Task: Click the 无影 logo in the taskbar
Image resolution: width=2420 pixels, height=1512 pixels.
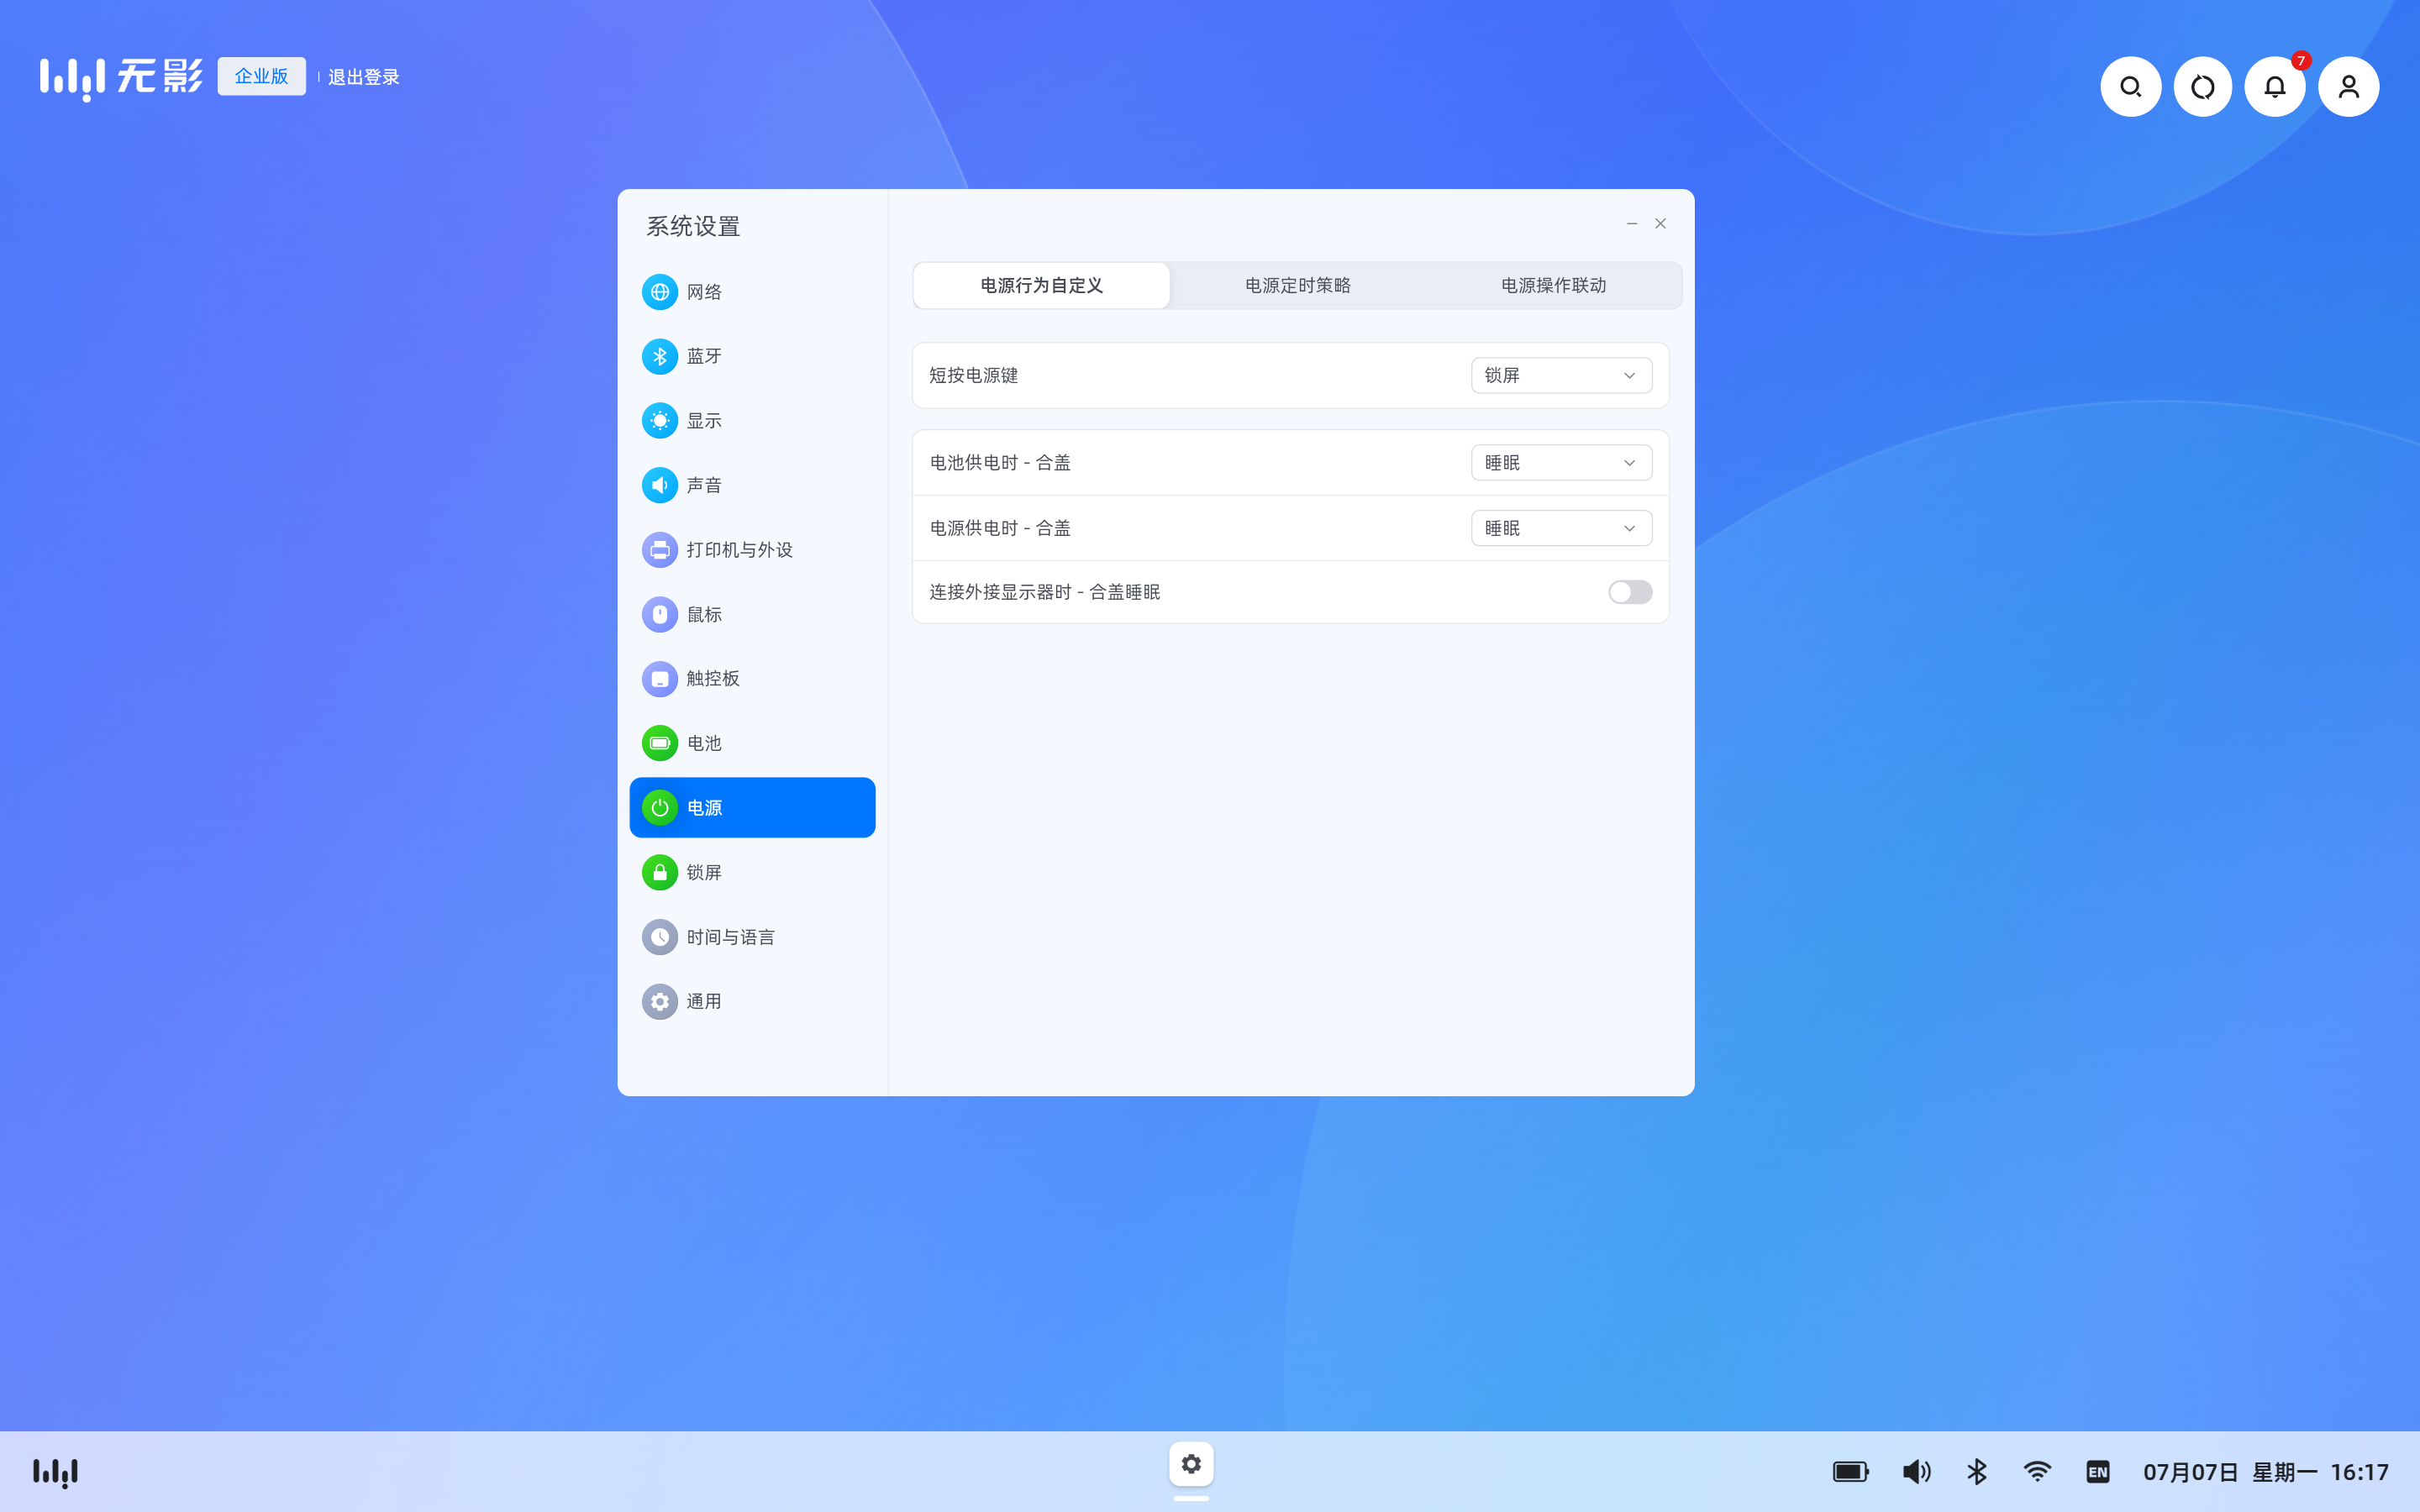Action: pyautogui.click(x=55, y=1472)
